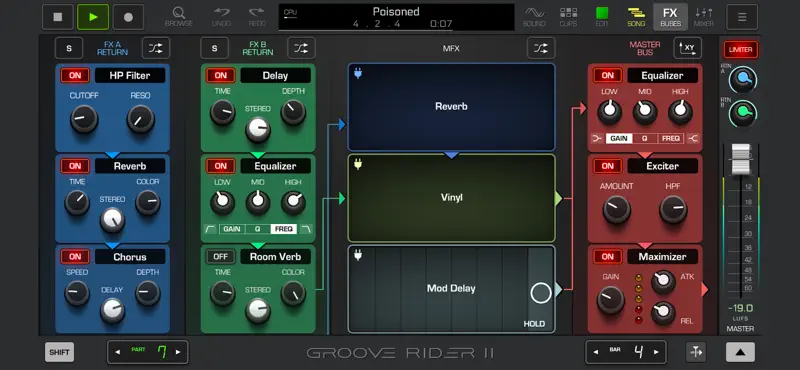
Task: Toggle the FX A Reverb ON switch
Action: (75, 166)
